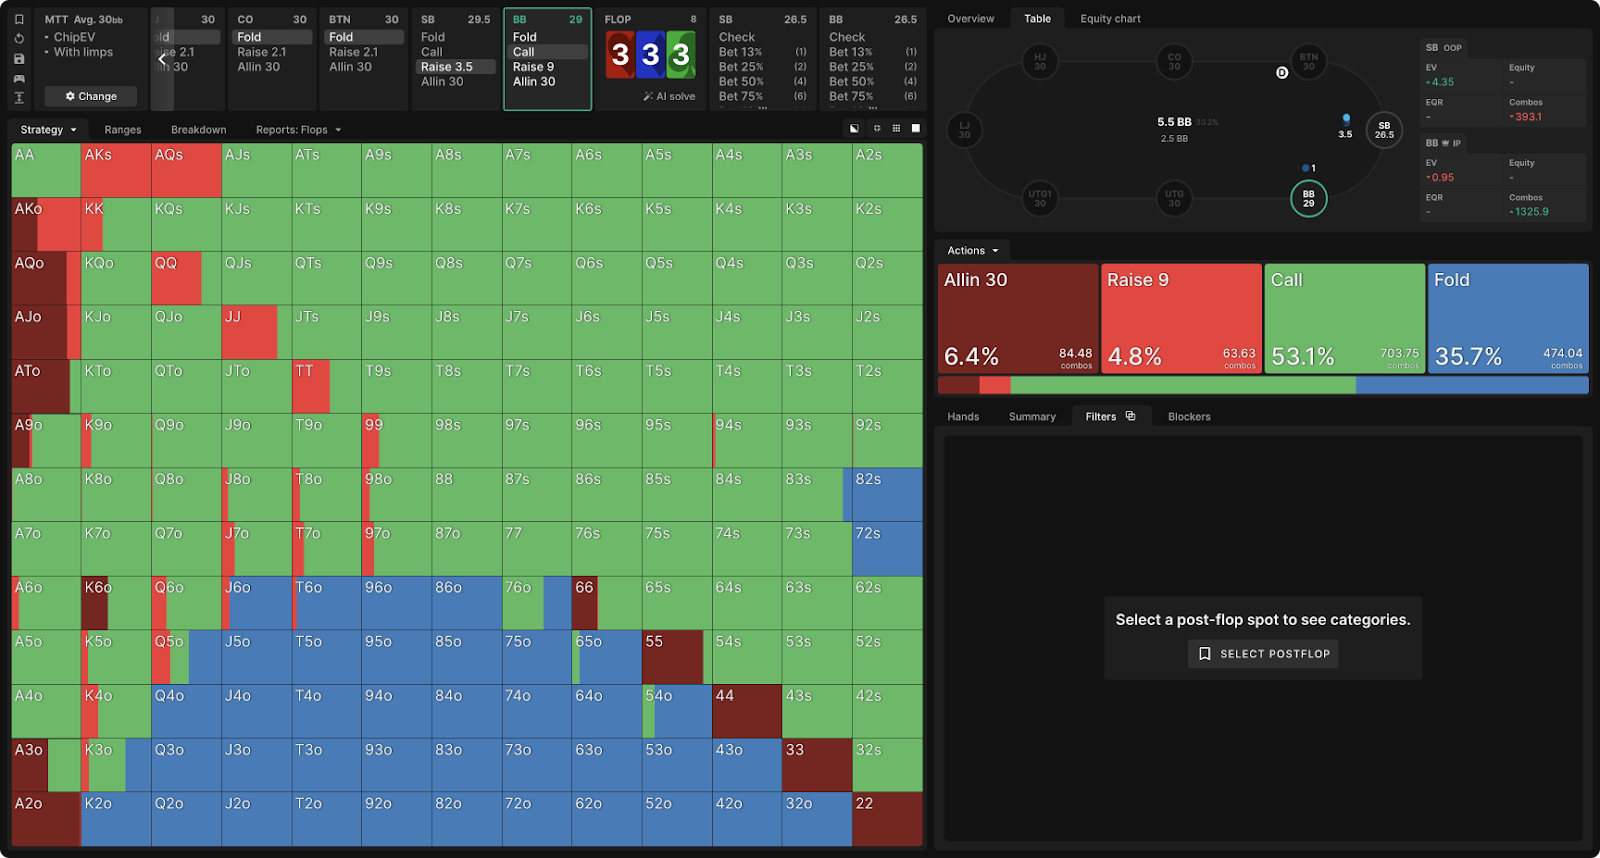
Task: Click the bookmark icon in left sidebar
Action: click(19, 19)
